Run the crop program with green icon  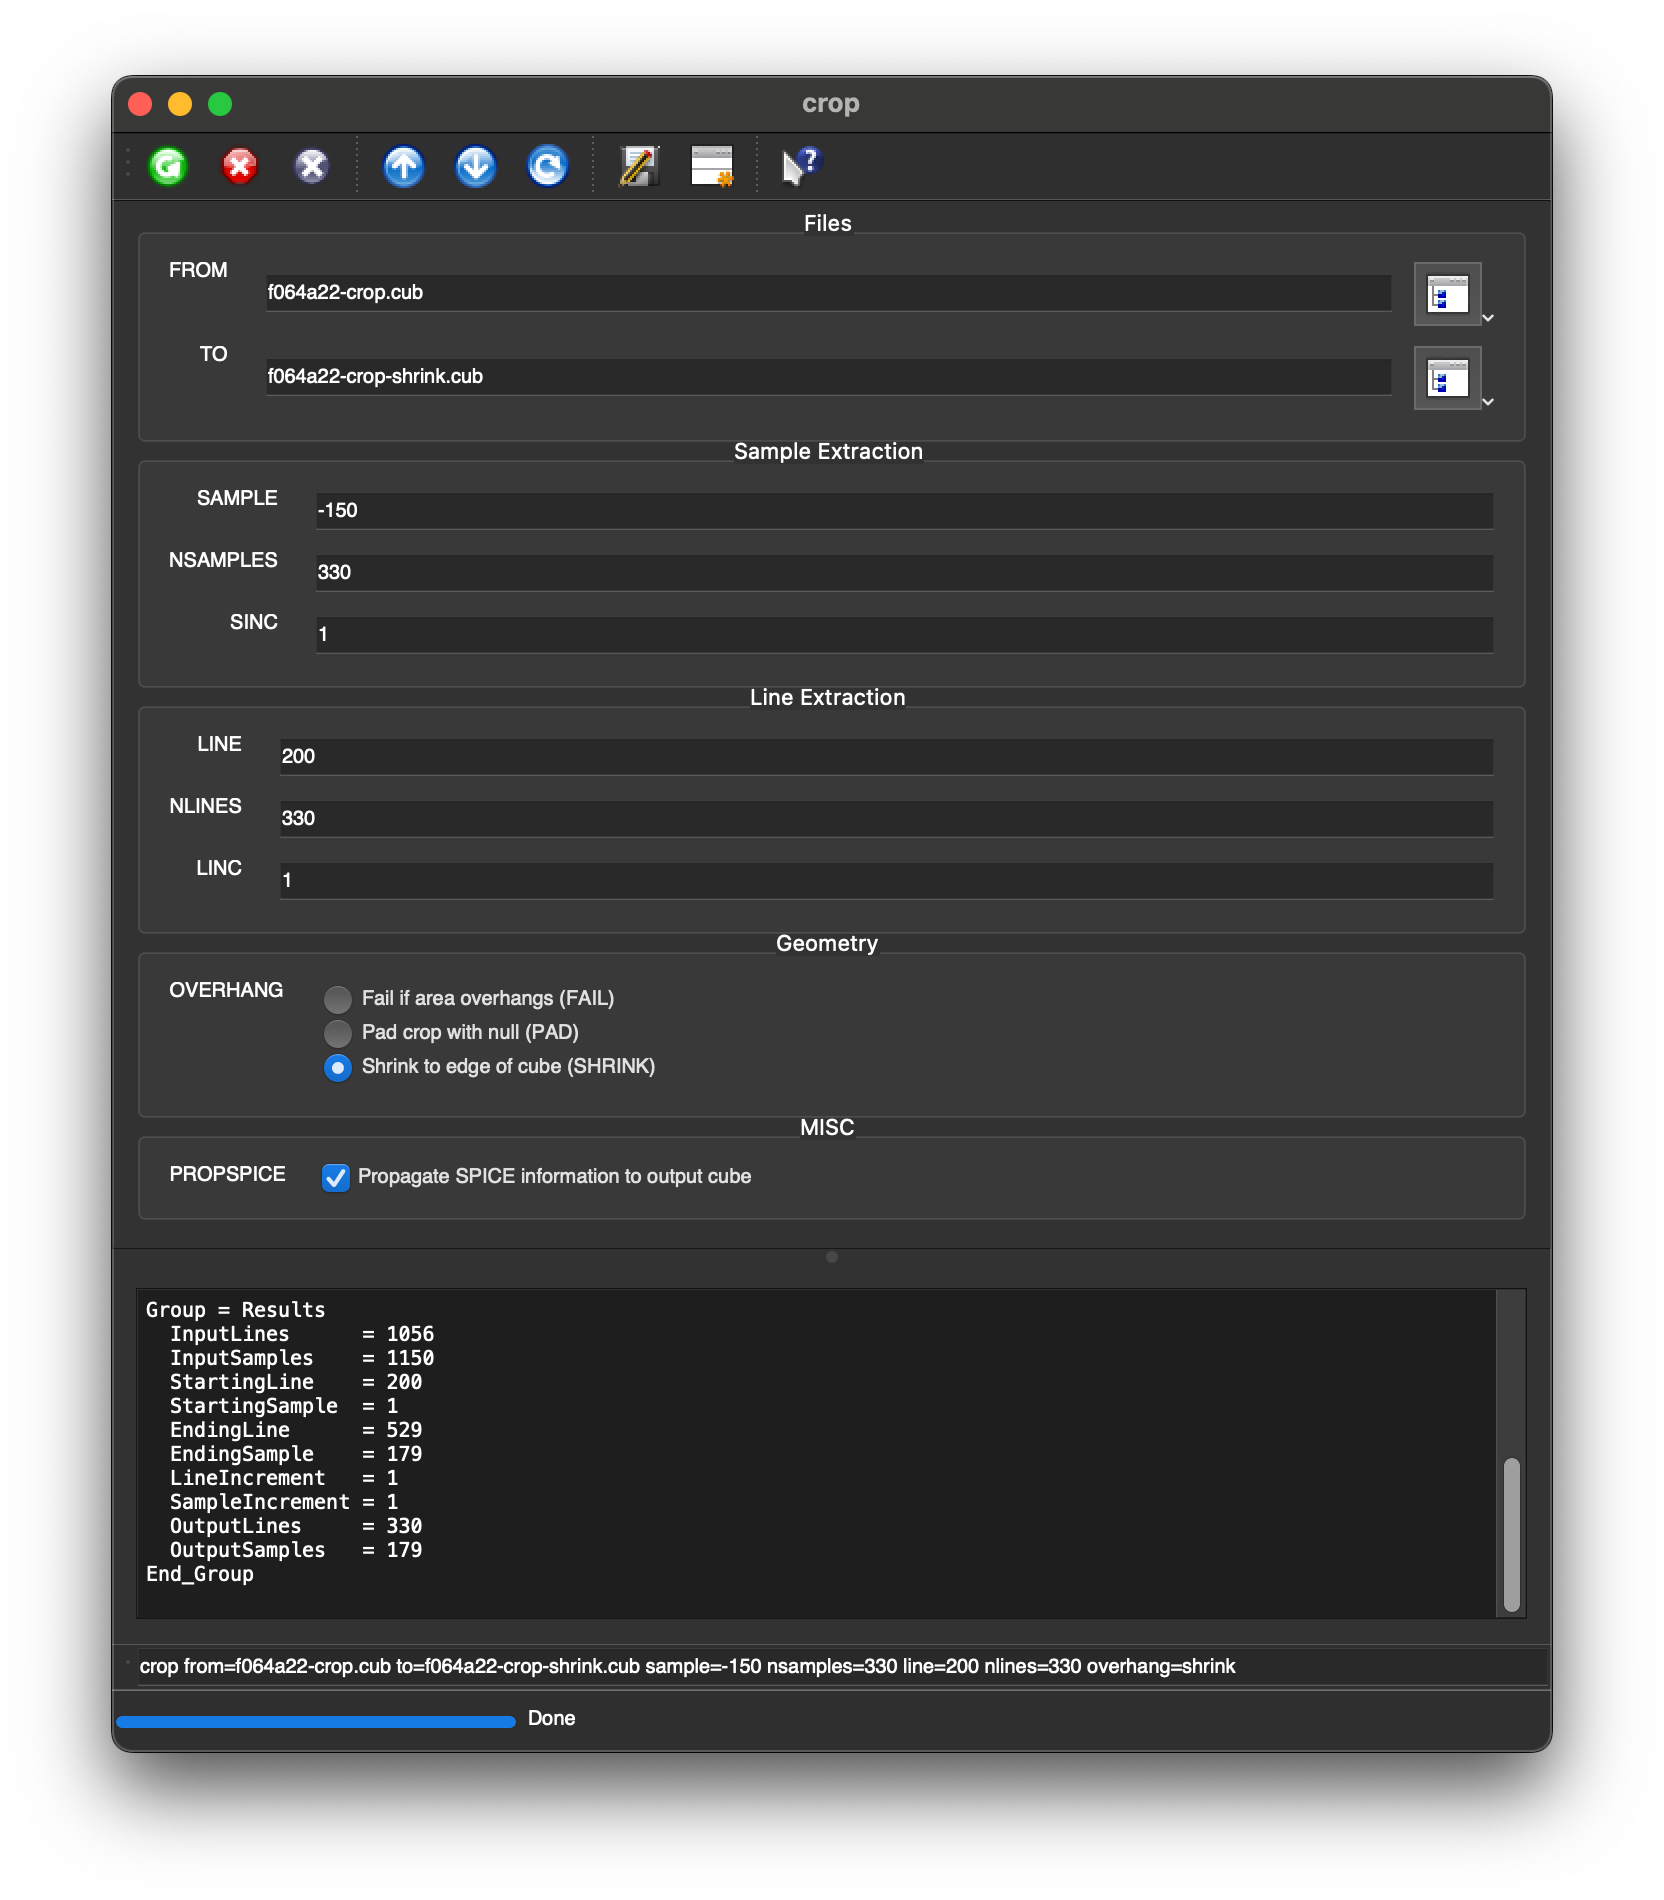[168, 166]
